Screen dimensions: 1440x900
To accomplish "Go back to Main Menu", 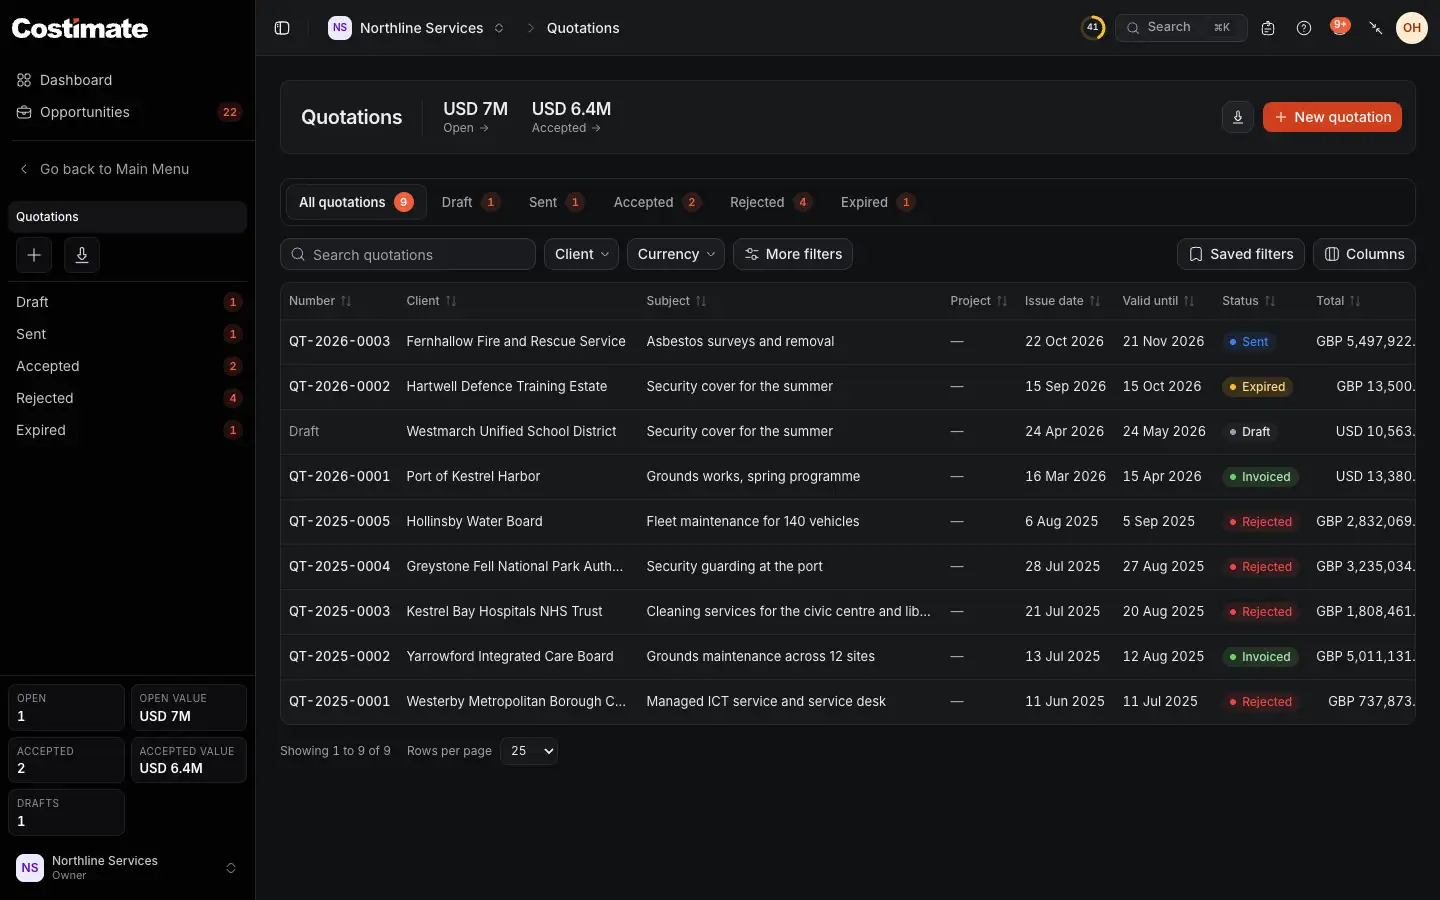I will 103,169.
